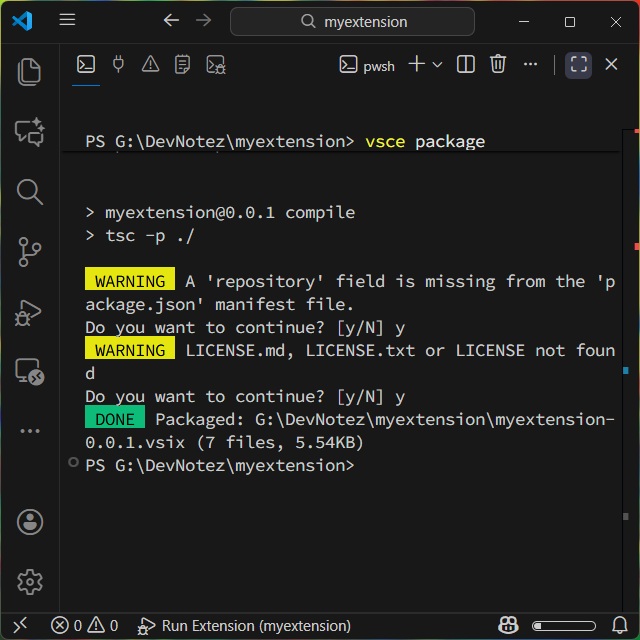This screenshot has height=640, width=640.
Task: Switch to the Debug Console tab
Action: tap(216, 65)
